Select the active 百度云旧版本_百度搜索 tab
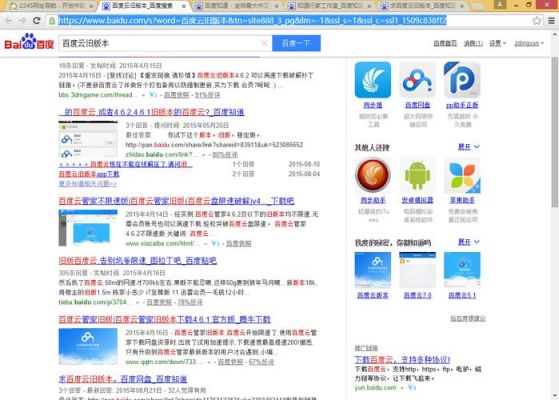559x400 pixels. coord(143,6)
